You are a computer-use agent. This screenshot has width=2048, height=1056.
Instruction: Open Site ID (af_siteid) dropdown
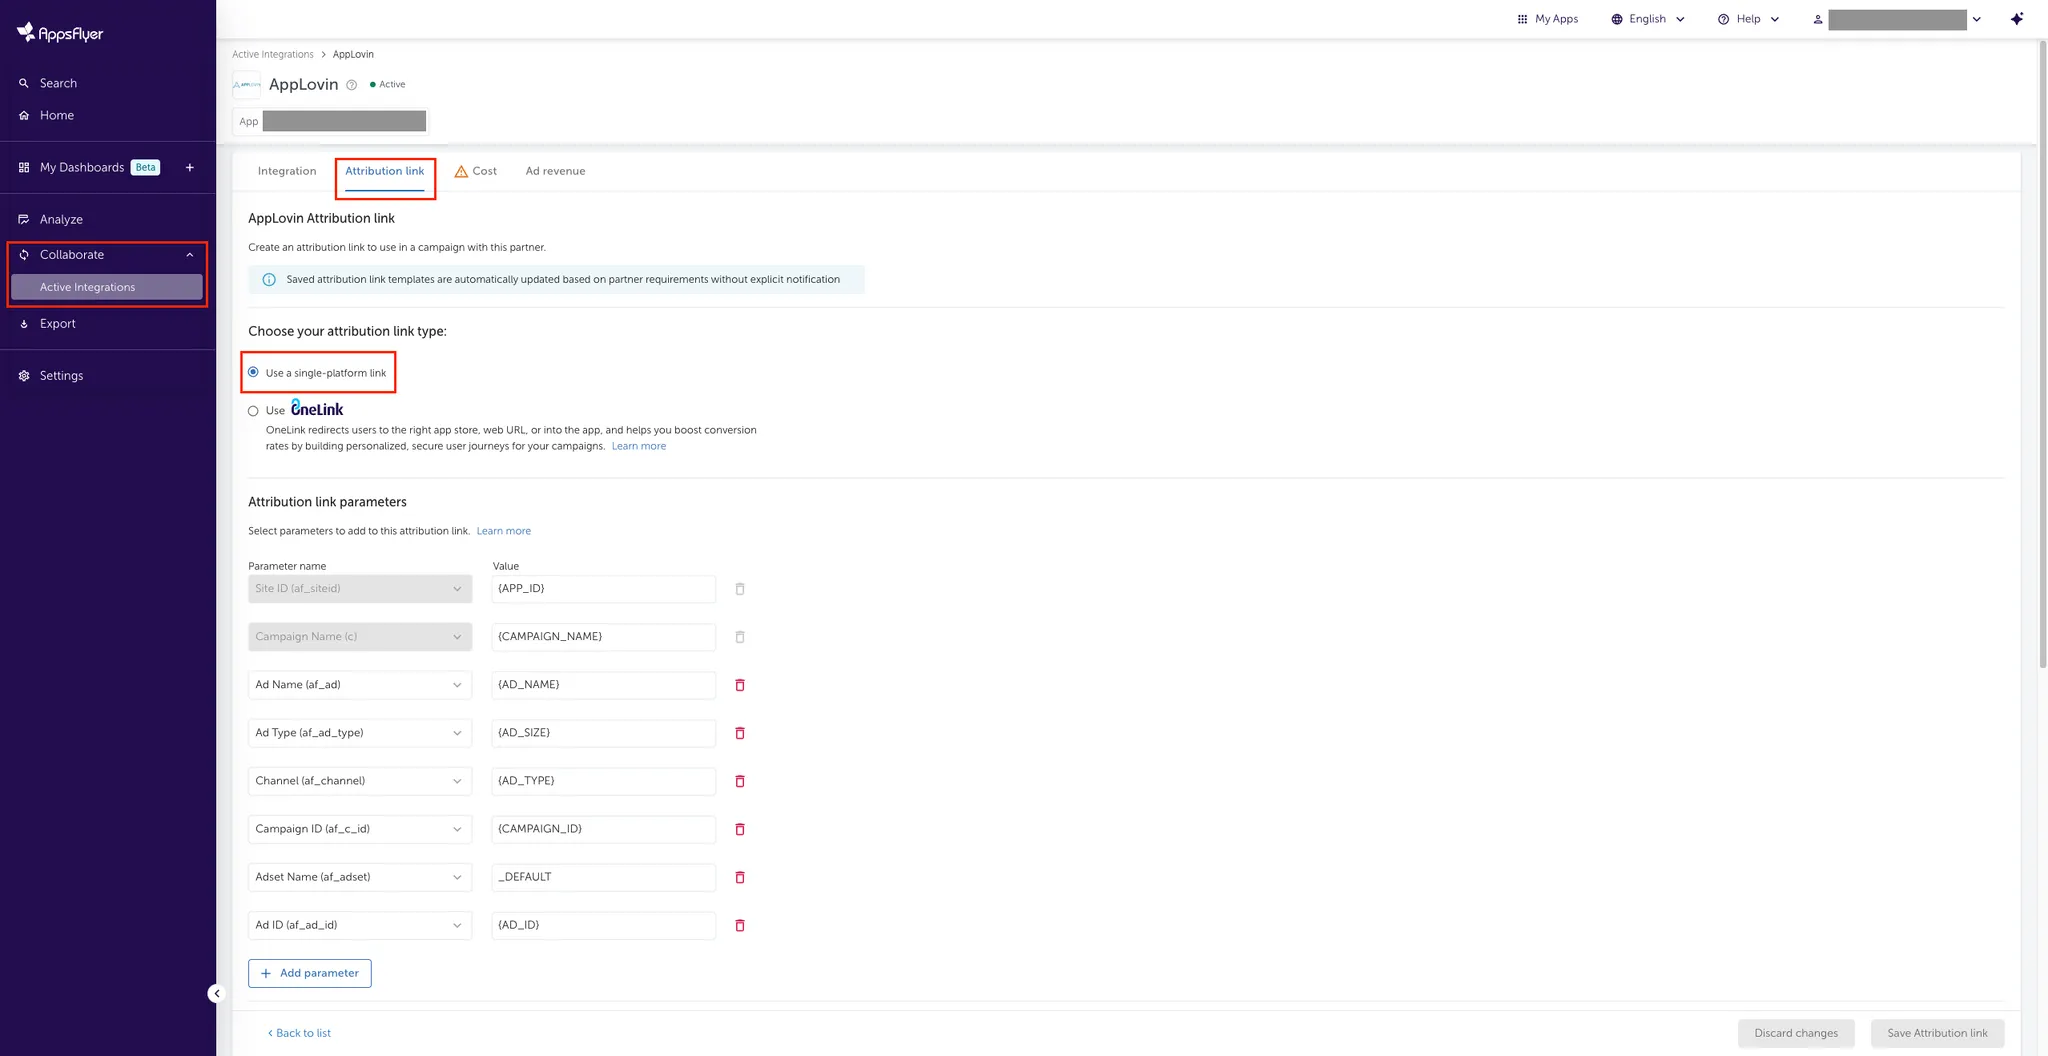pyautogui.click(x=359, y=588)
